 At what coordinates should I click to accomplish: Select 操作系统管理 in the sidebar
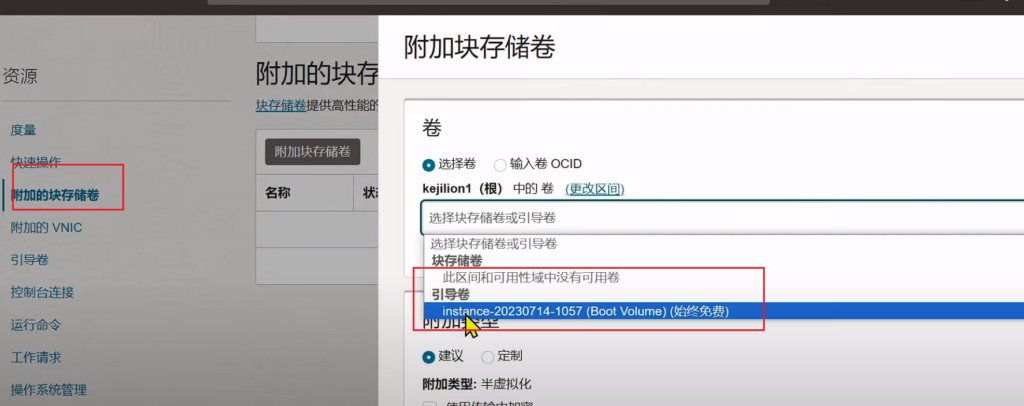(49, 390)
